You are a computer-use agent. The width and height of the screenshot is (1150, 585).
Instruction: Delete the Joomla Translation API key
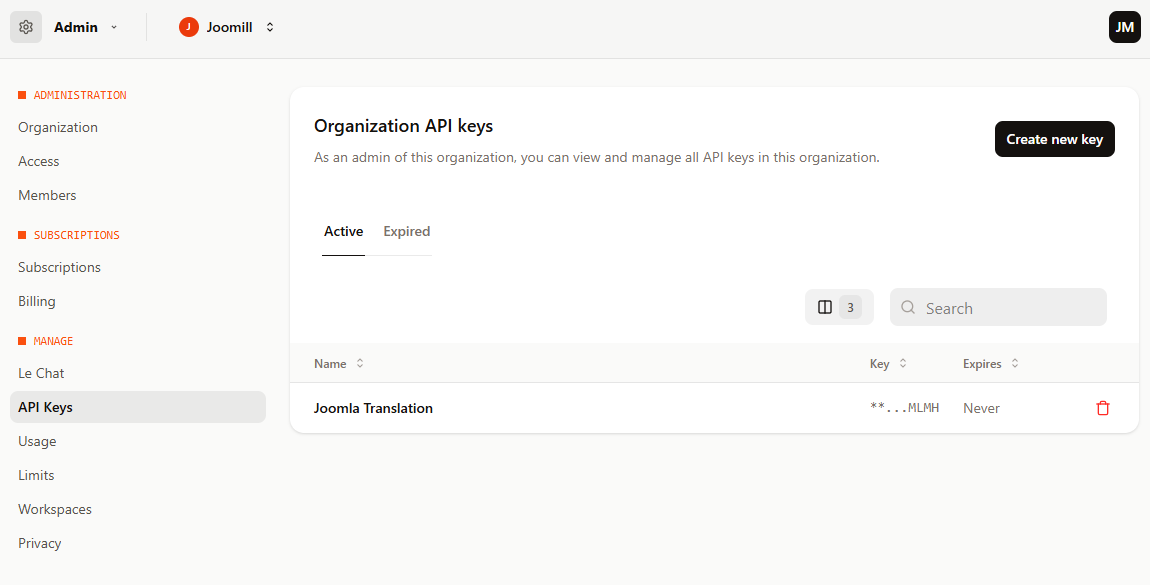pos(1103,408)
